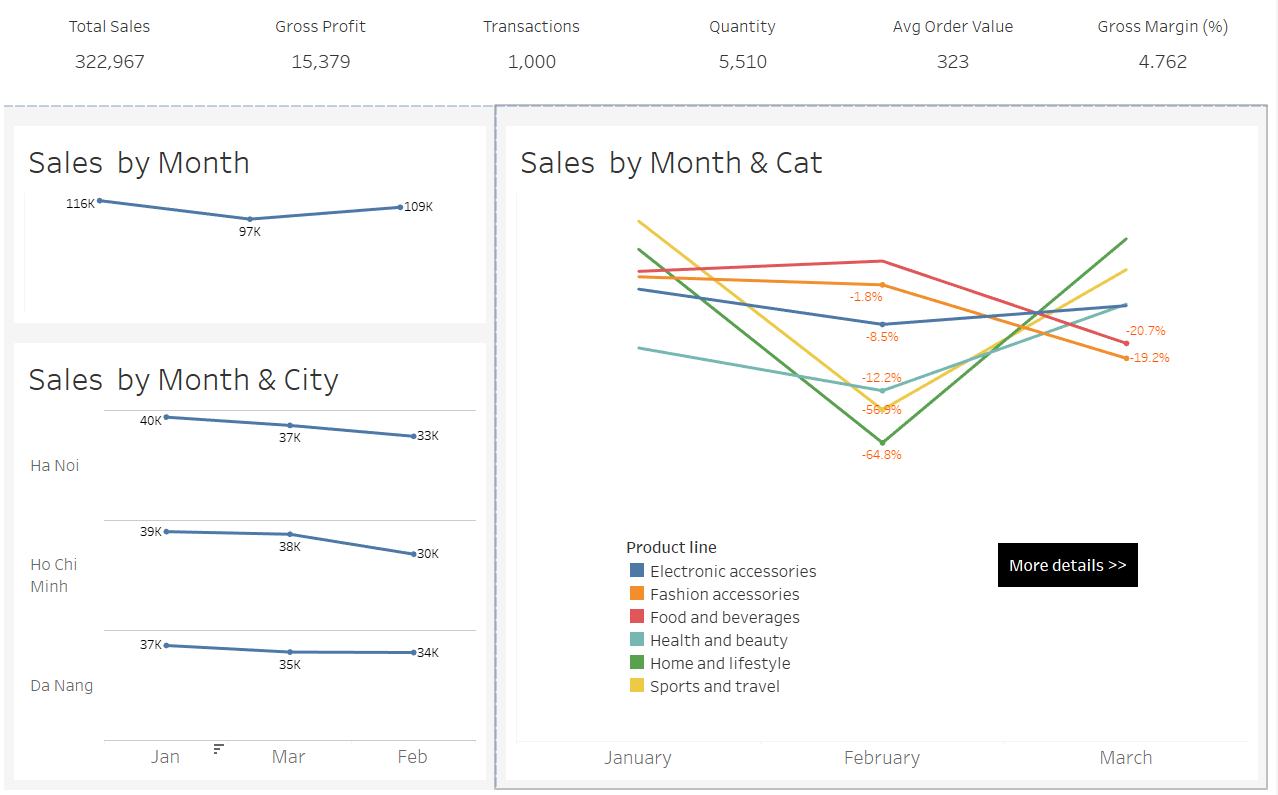Click the 116K point on Sales by Month line
This screenshot has width=1278, height=795.
[100, 201]
